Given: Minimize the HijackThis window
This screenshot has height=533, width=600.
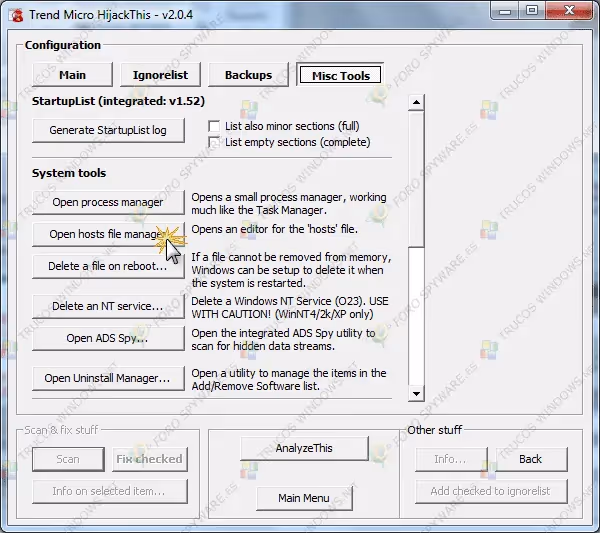Looking at the screenshot, I should pos(505,10).
